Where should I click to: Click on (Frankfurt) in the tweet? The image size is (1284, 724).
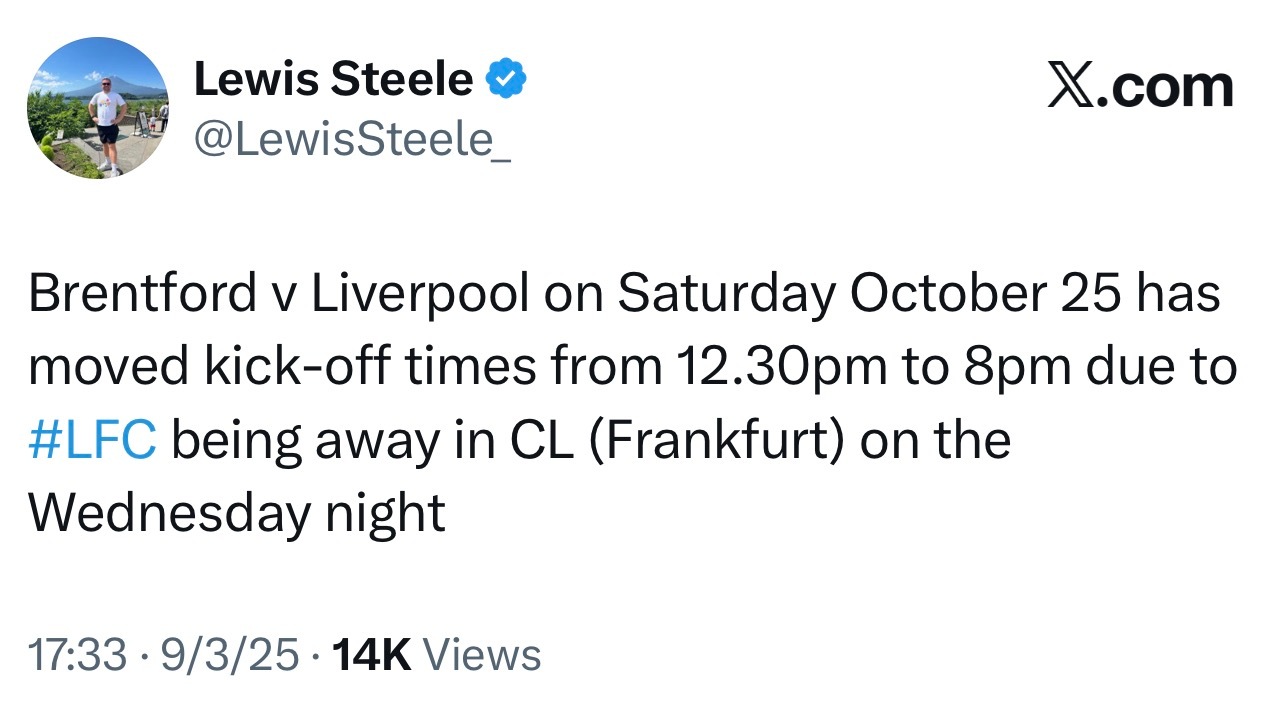tap(718, 443)
